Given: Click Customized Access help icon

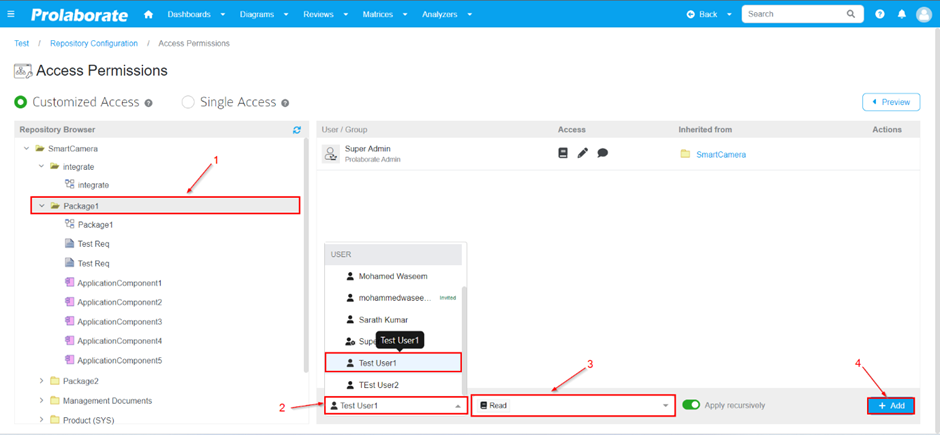Looking at the screenshot, I should click(x=148, y=103).
